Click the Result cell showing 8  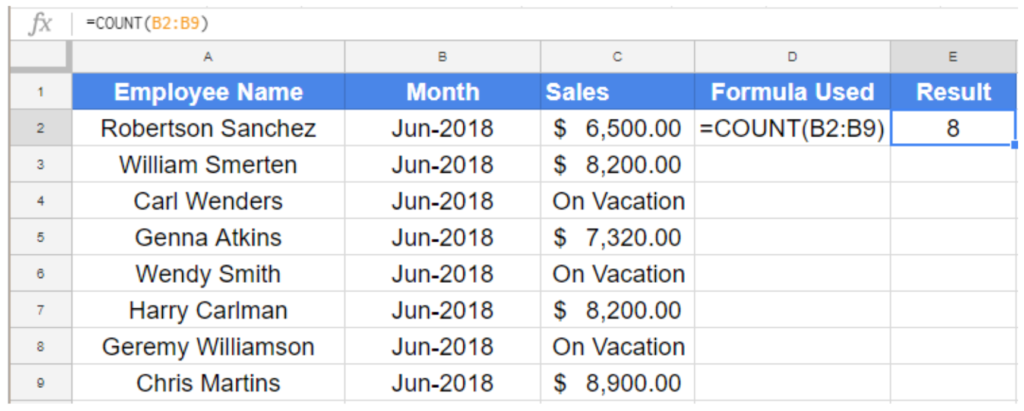(953, 129)
